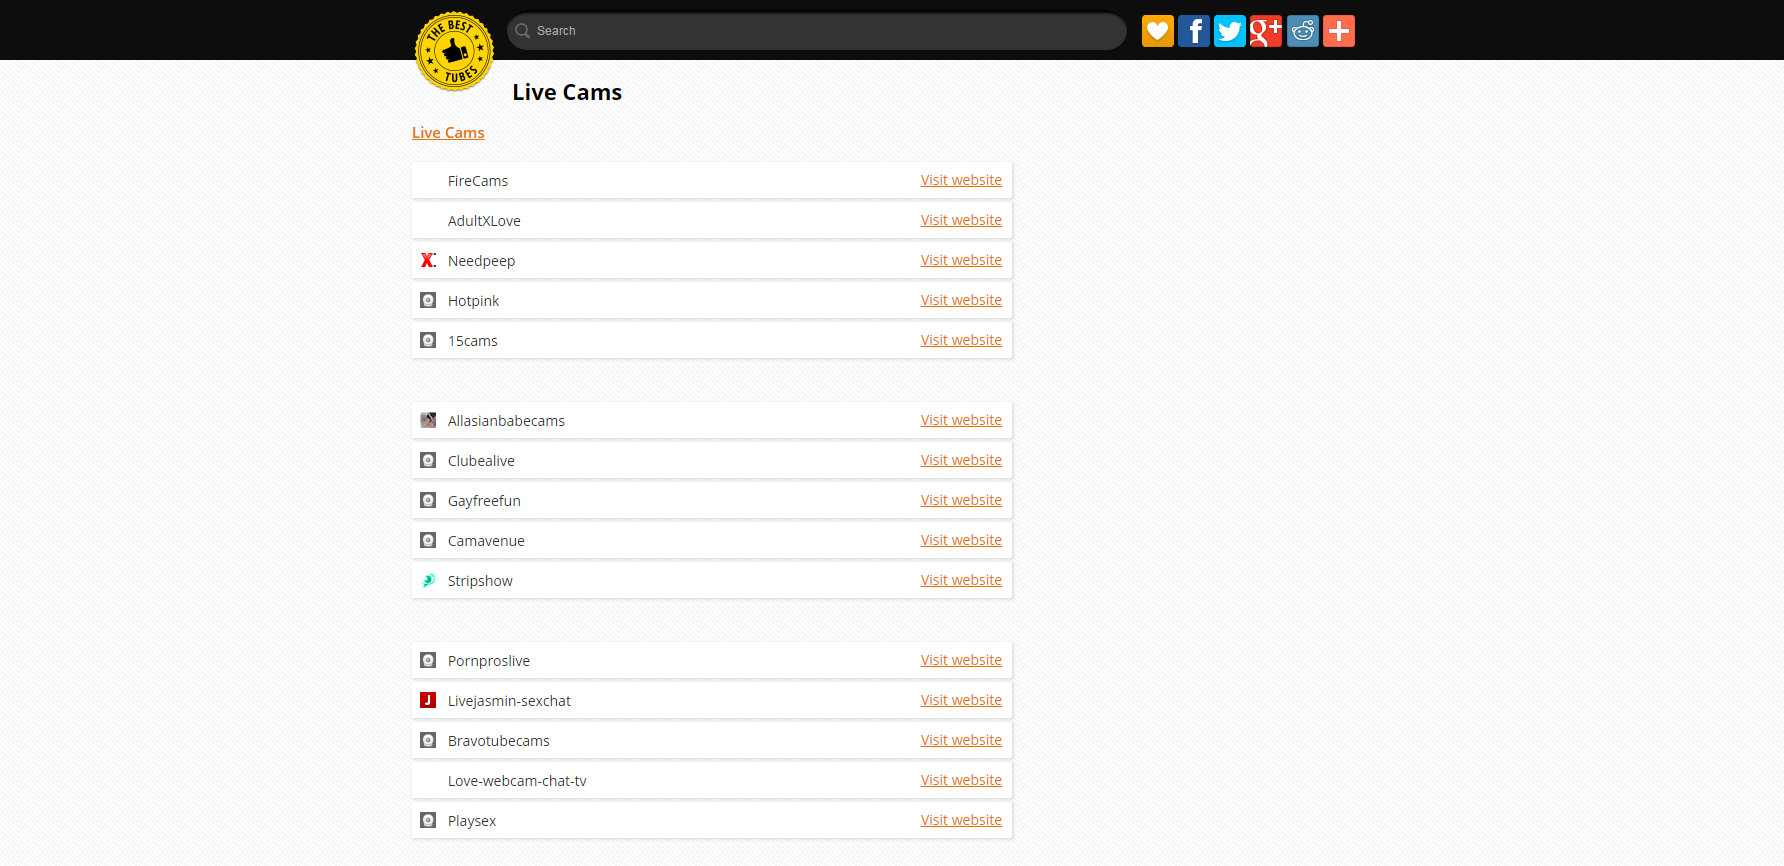
Task: Select the Gayfreefun row name
Action: [x=484, y=501]
